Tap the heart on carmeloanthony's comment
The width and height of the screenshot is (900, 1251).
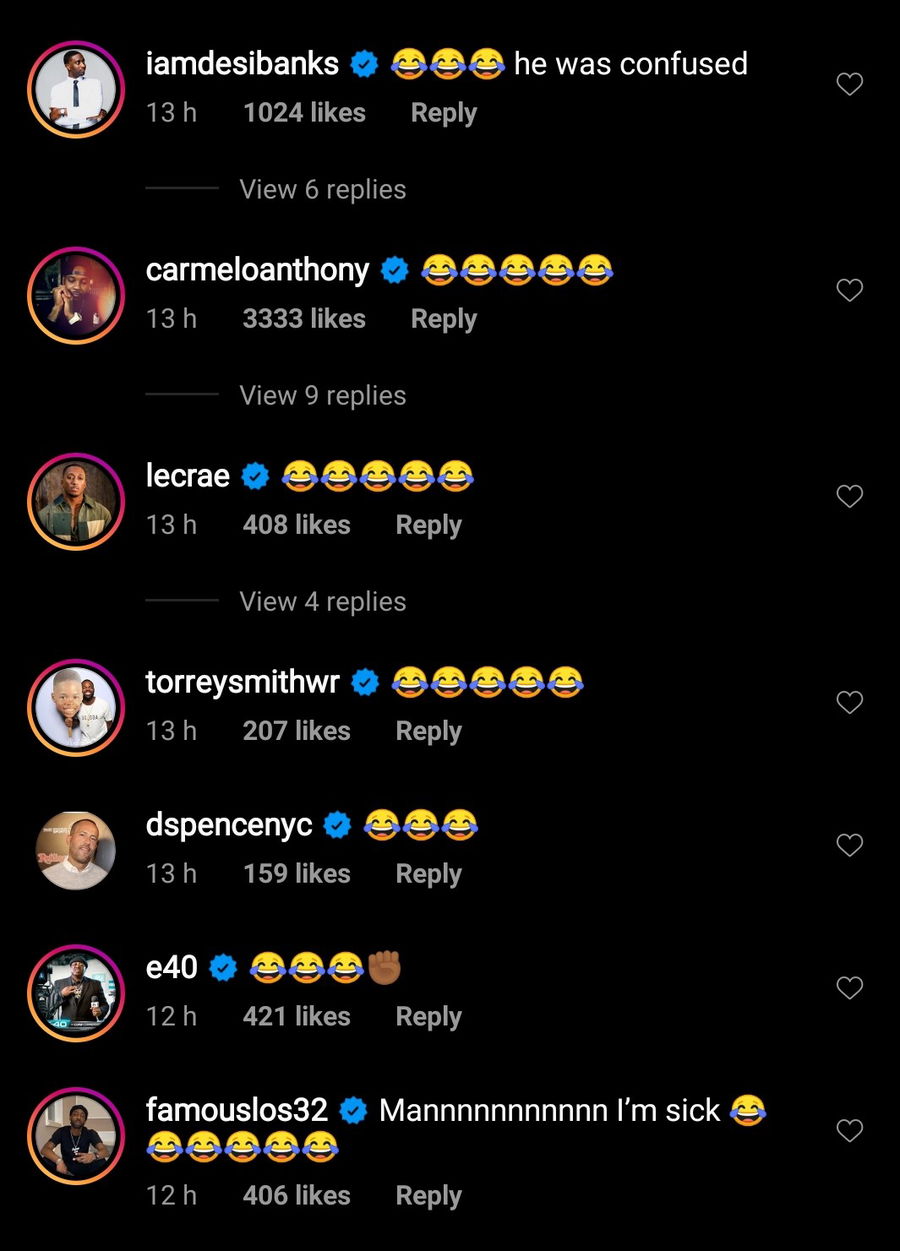pos(849,291)
